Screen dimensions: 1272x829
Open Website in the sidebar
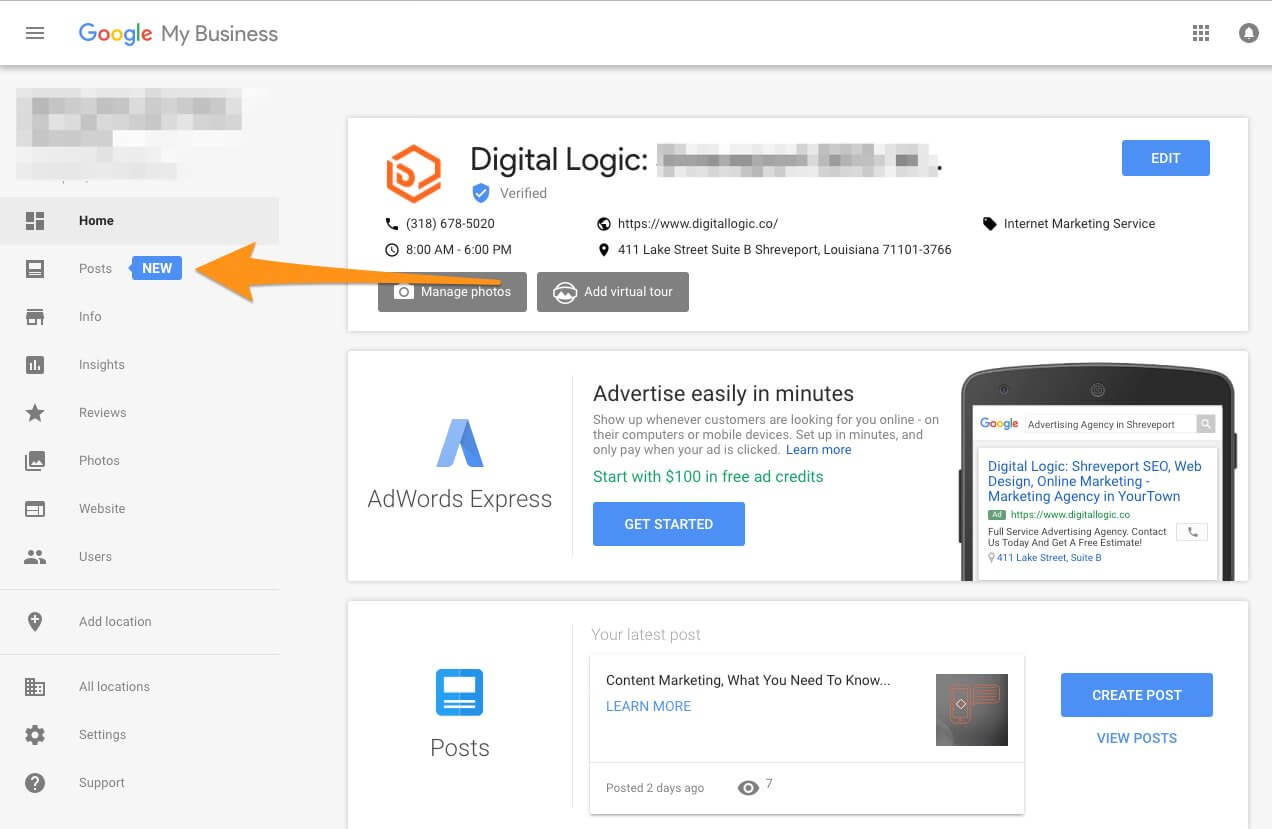coord(139,509)
